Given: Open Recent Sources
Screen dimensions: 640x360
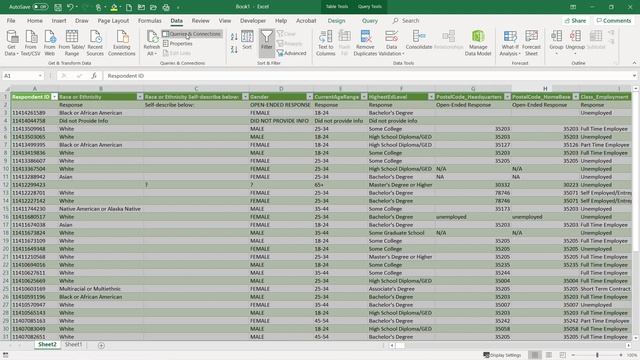Looking at the screenshot, I should pyautogui.click(x=95, y=43).
